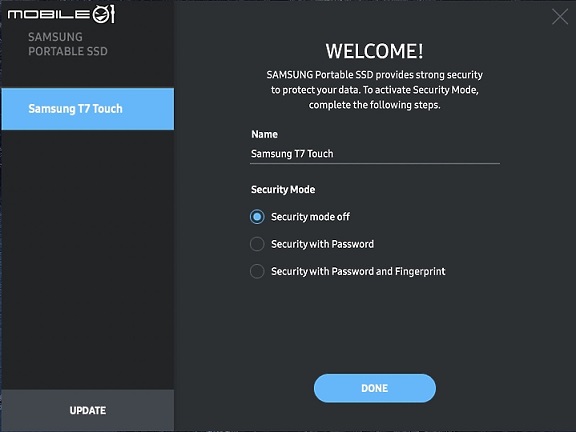Click the 'Security with Password' option text
The width and height of the screenshot is (576, 432).
point(323,244)
